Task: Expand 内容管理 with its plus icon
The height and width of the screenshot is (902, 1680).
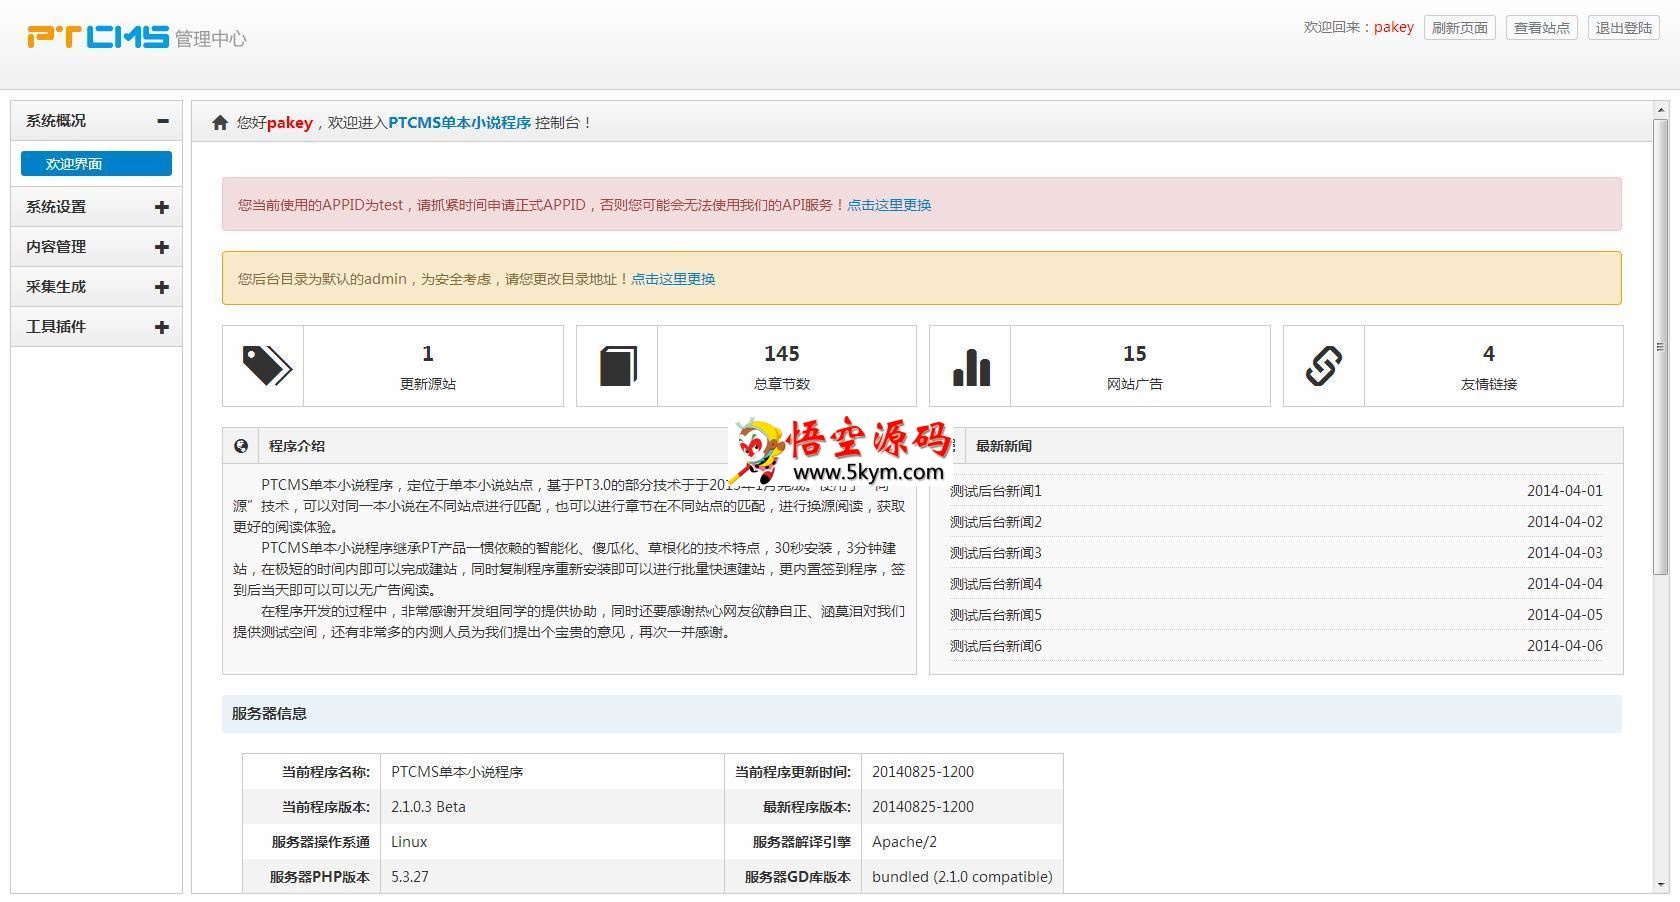Action: click(x=162, y=247)
